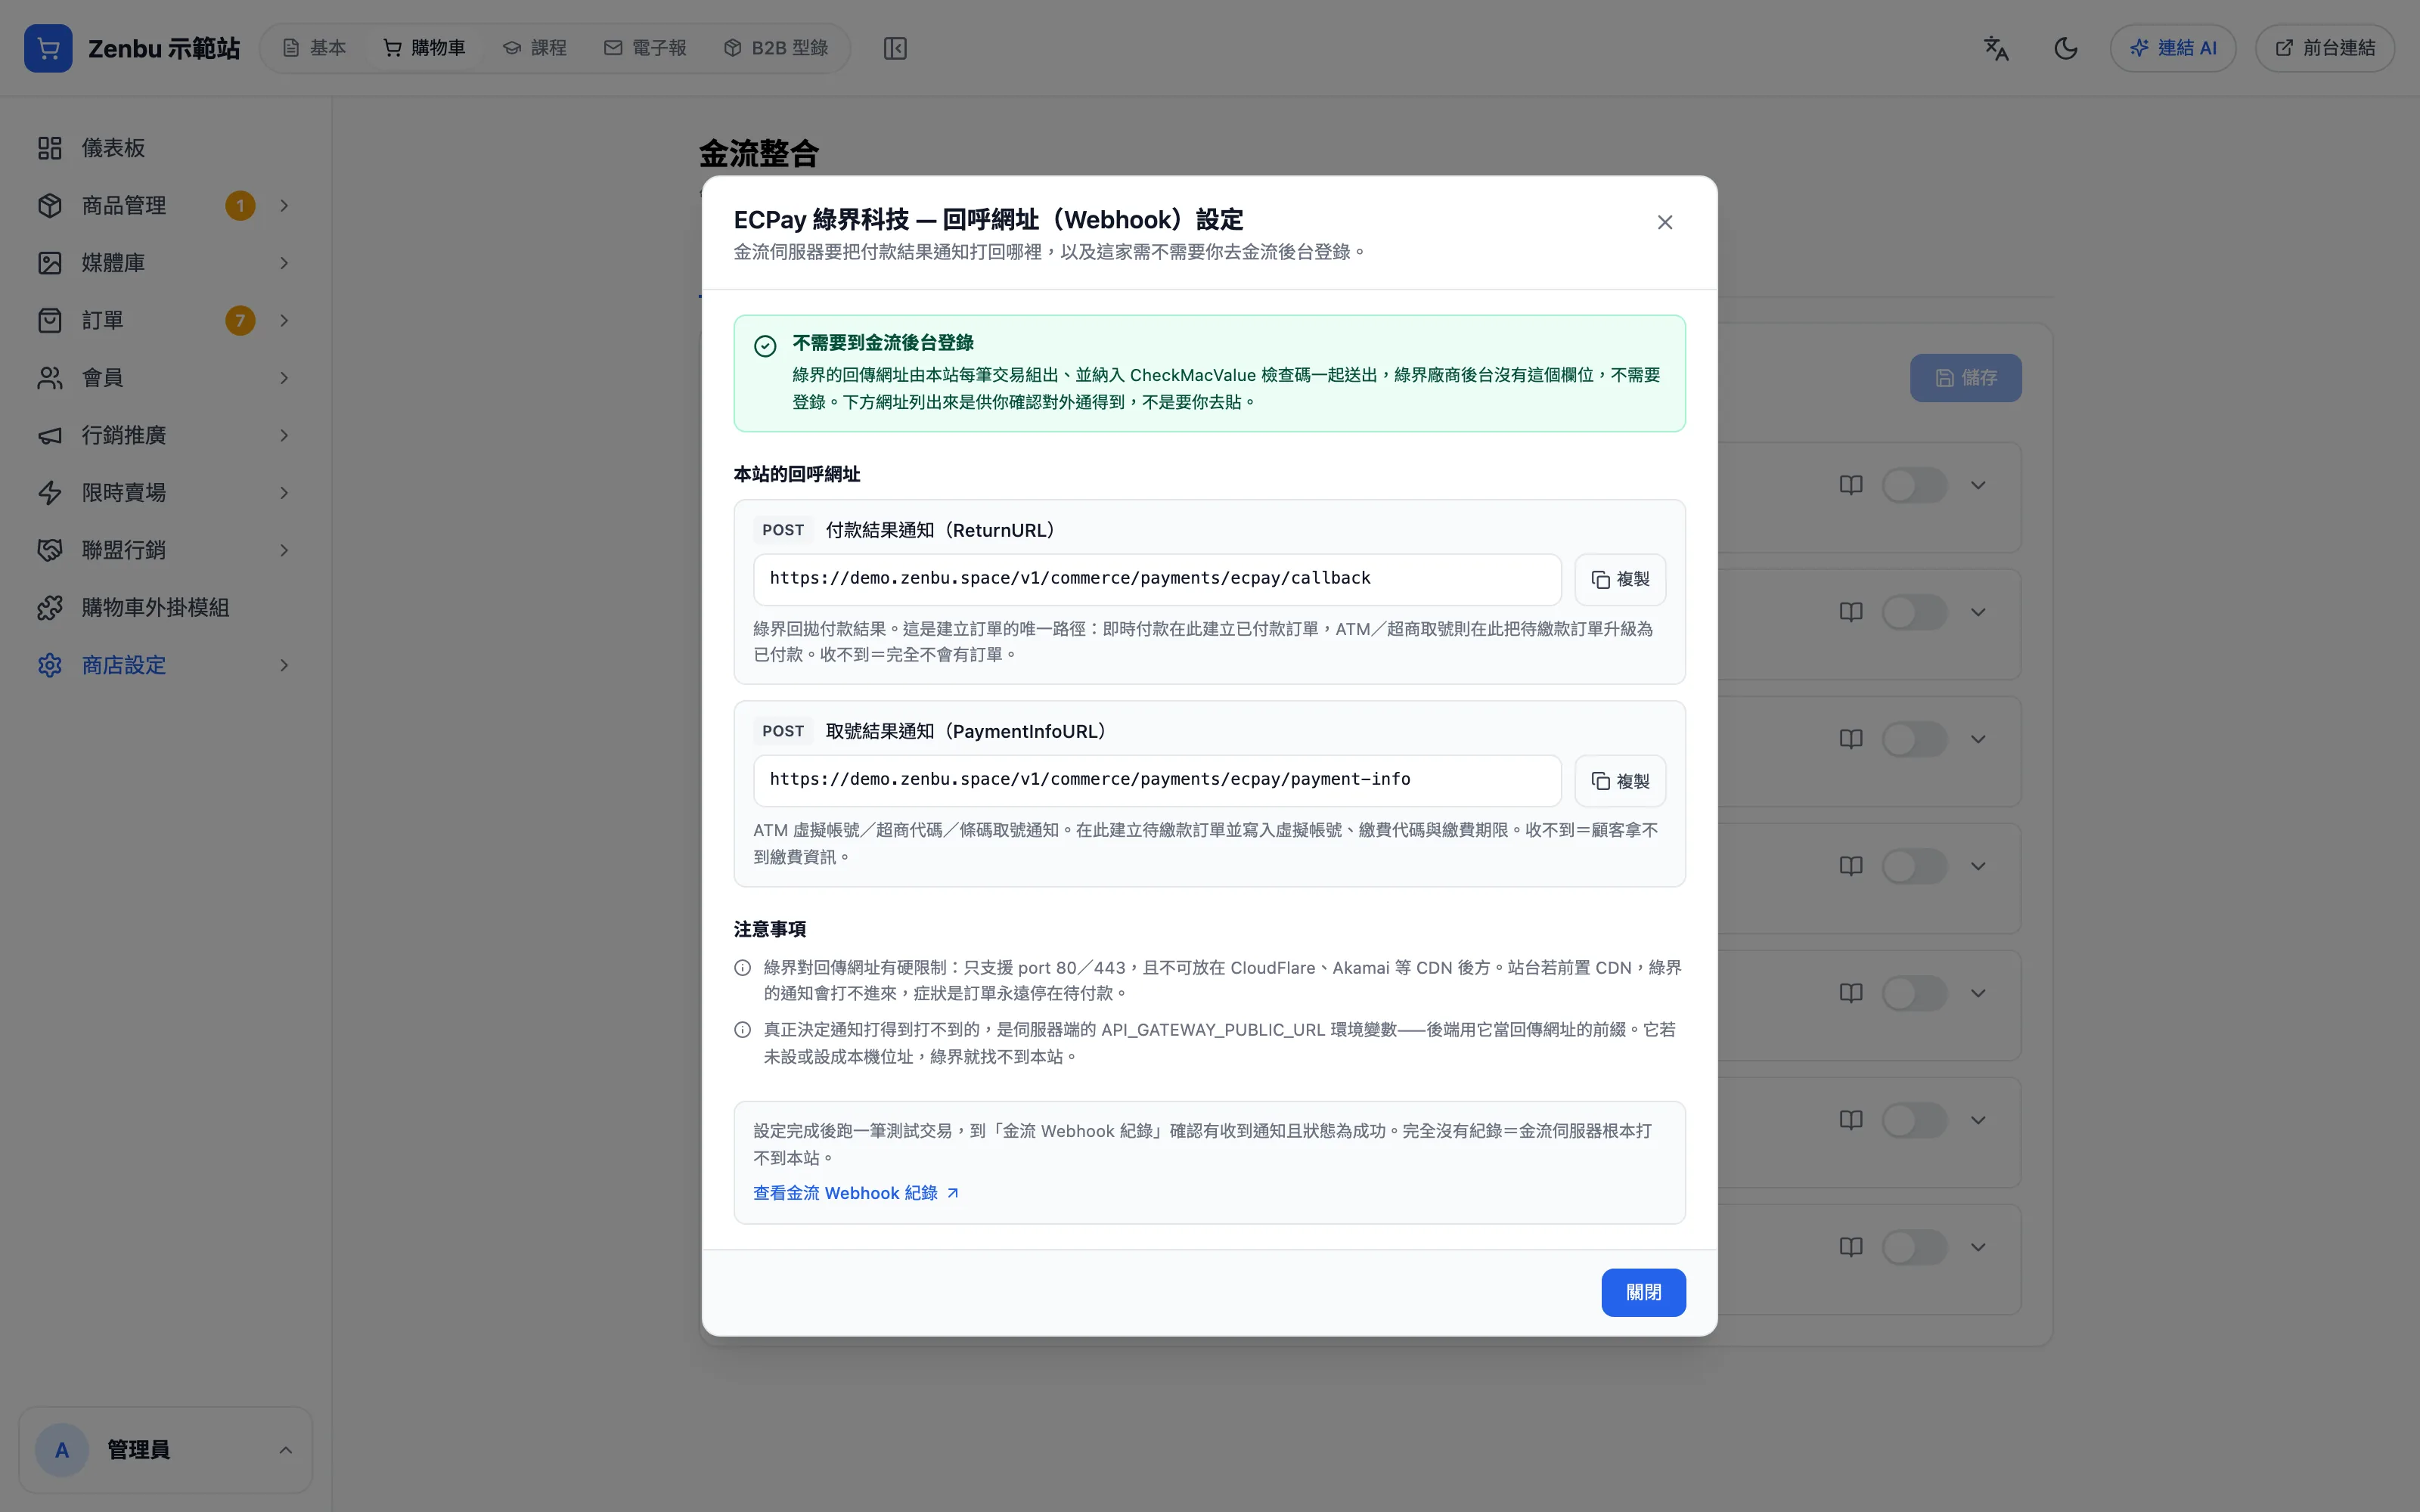2420x1512 pixels.
Task: Expand 商店設定 submenu chevron
Action: point(284,666)
